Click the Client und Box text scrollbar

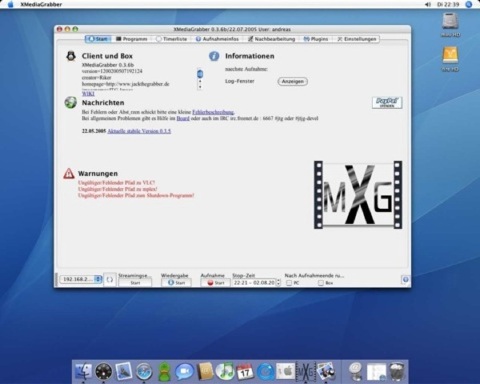[x=200, y=79]
